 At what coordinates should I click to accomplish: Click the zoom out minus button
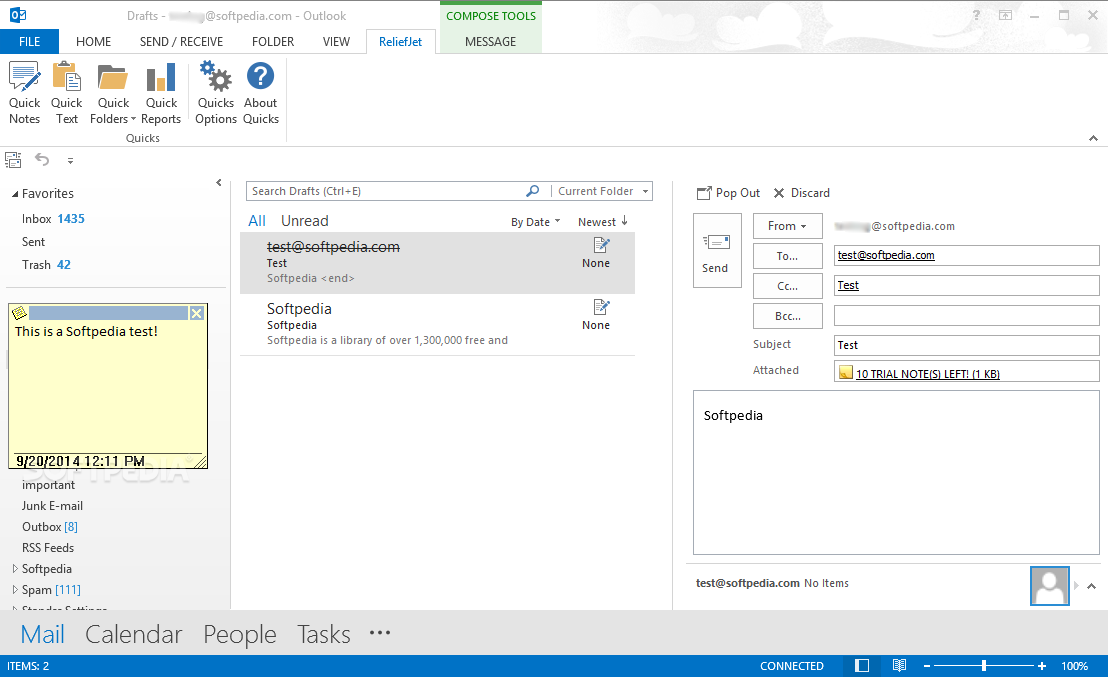(927, 666)
